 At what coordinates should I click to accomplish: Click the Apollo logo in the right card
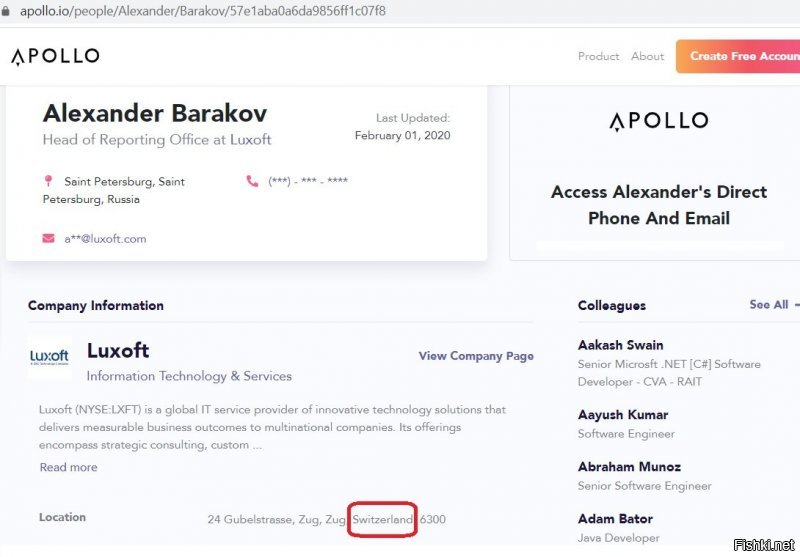(x=659, y=121)
